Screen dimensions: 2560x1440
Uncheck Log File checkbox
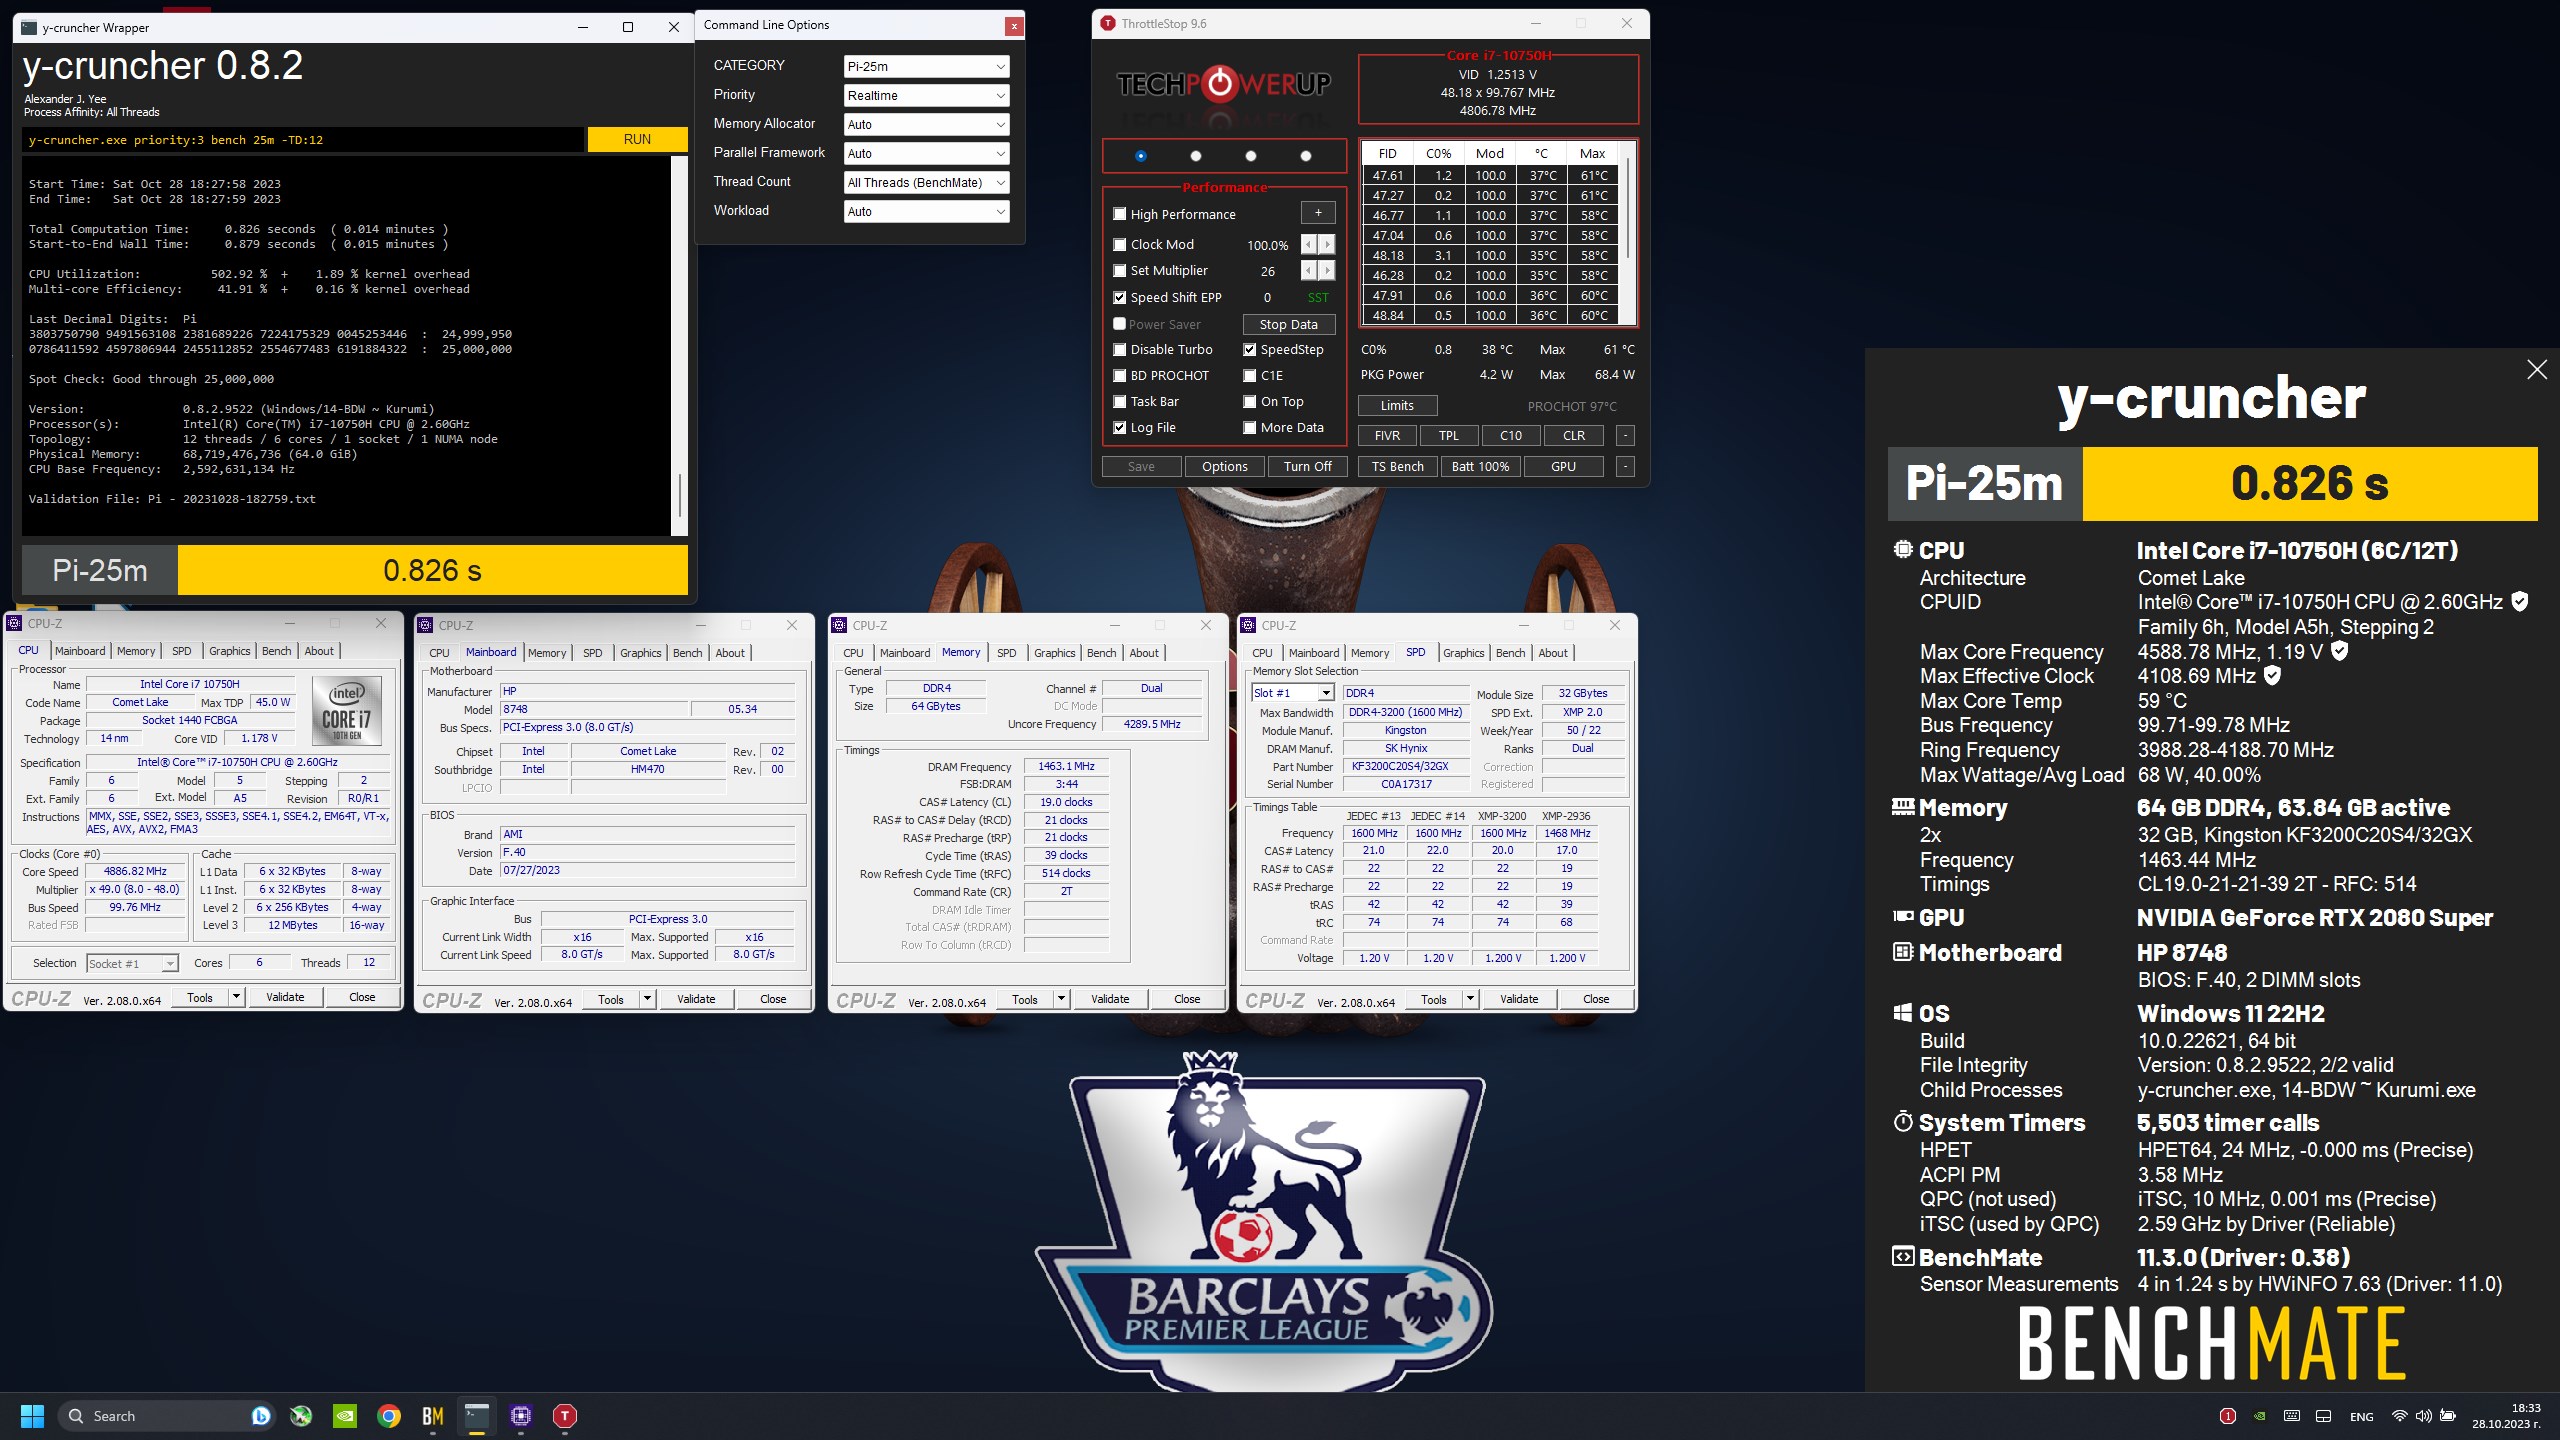pos(1120,427)
